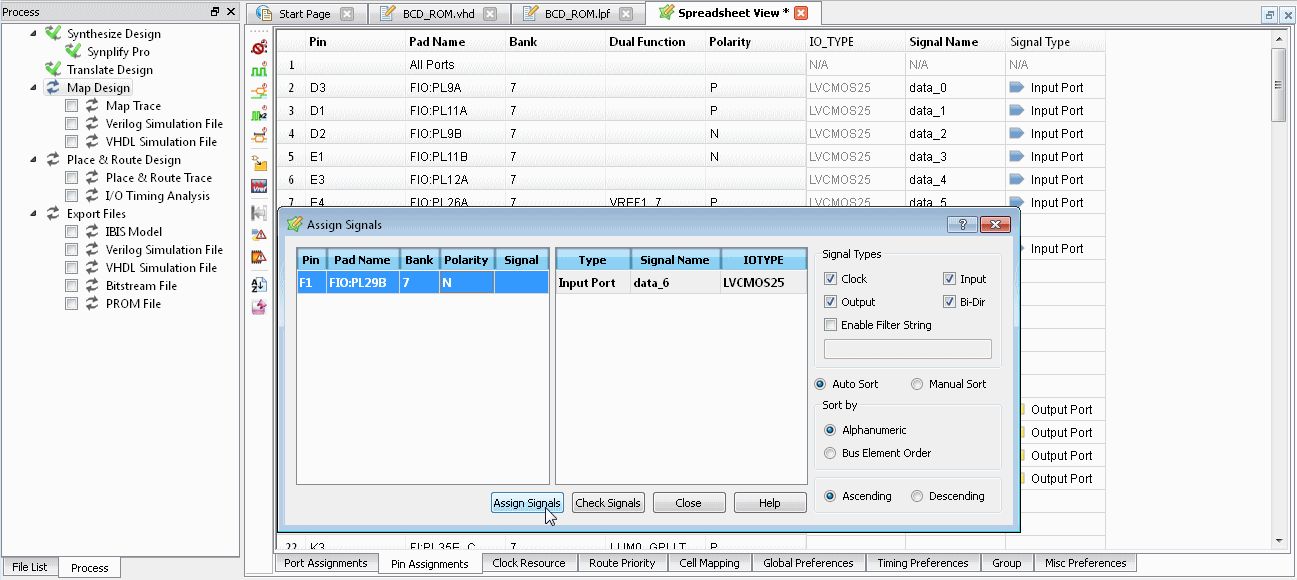Check the Bitstream File box
Image resolution: width=1297 pixels, height=580 pixels.
click(72, 286)
